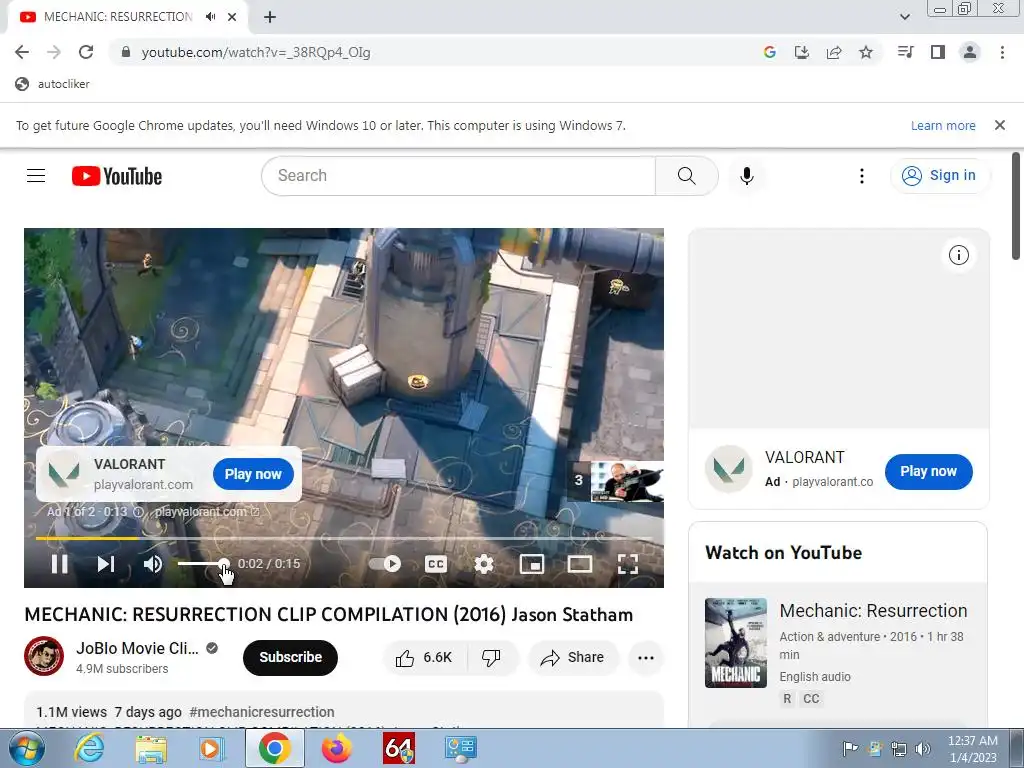
Task: Open the YouTube guide hamburger menu
Action: coord(36,176)
